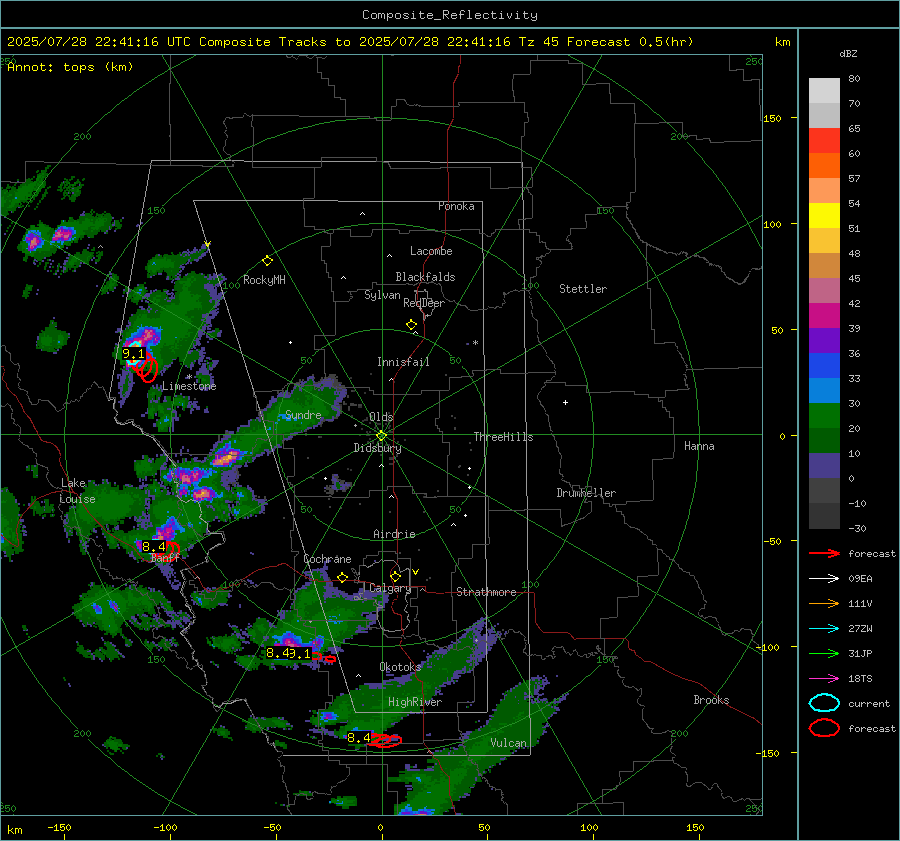
Task: Select the RockyMH label
Action: point(264,280)
